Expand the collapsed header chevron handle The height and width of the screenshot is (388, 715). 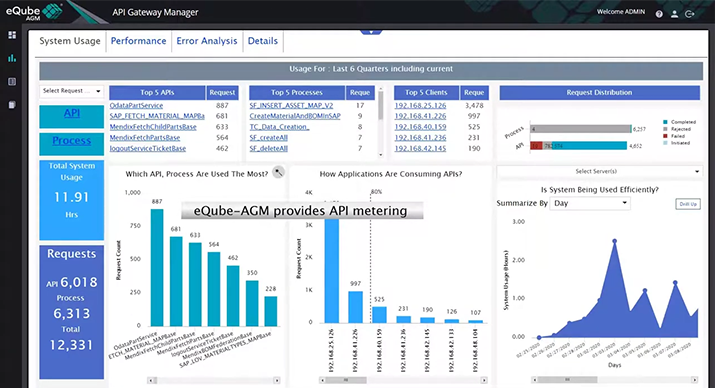[x=371, y=32]
